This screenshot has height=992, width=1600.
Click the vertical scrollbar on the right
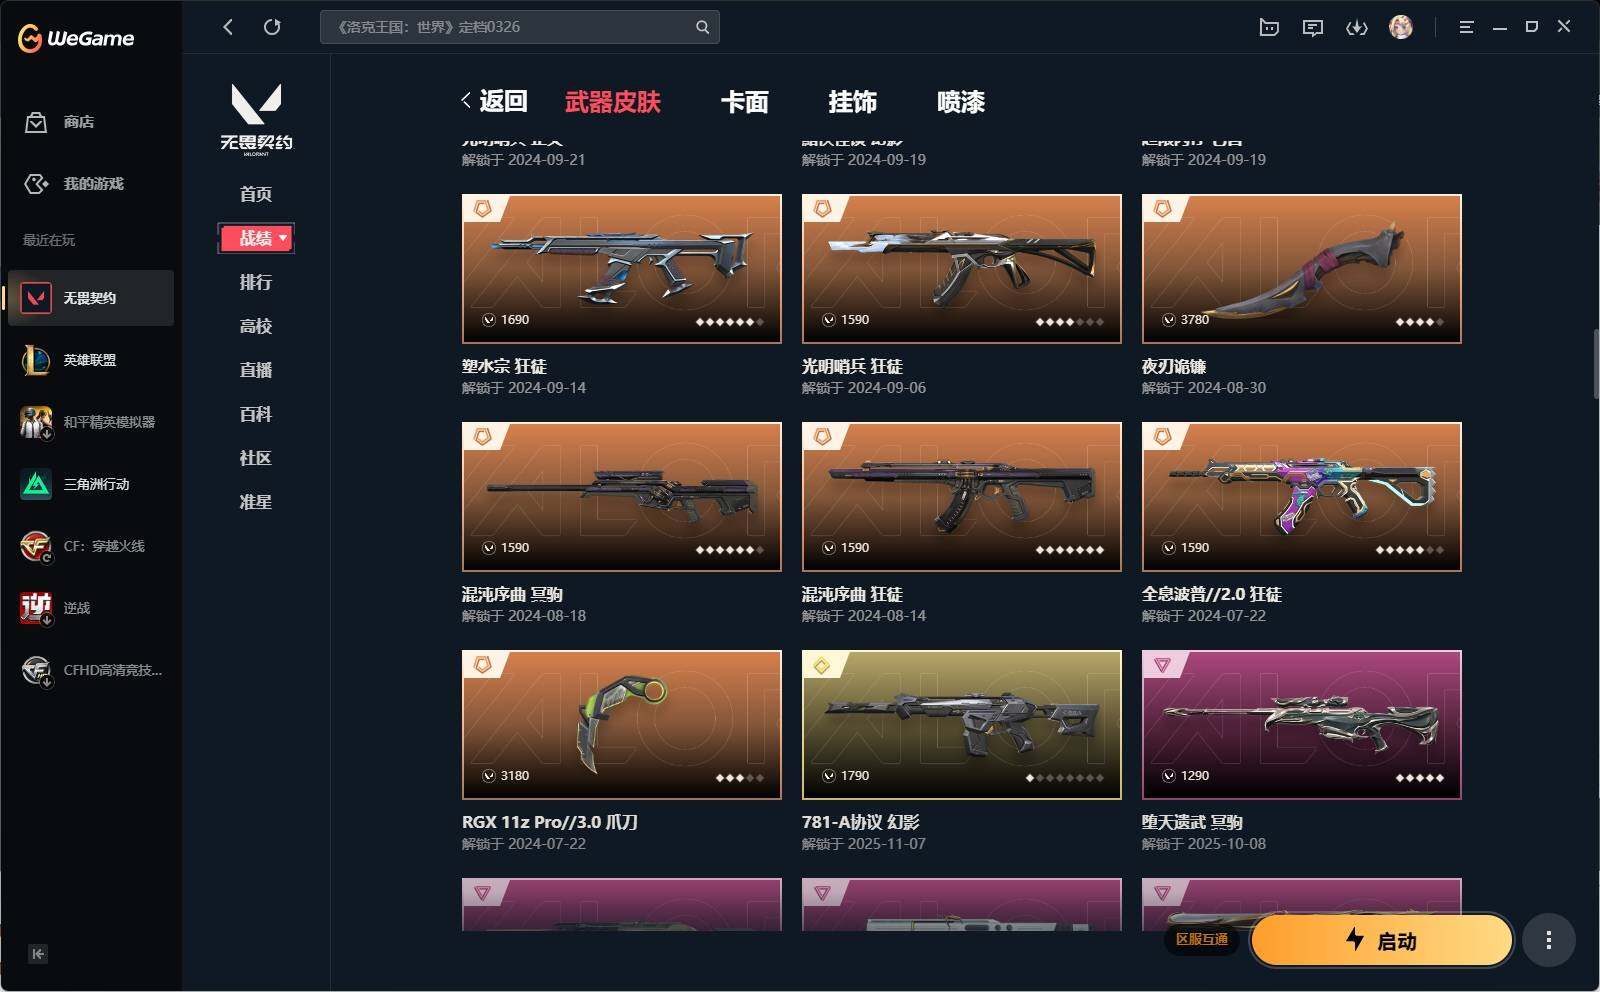(x=1595, y=364)
